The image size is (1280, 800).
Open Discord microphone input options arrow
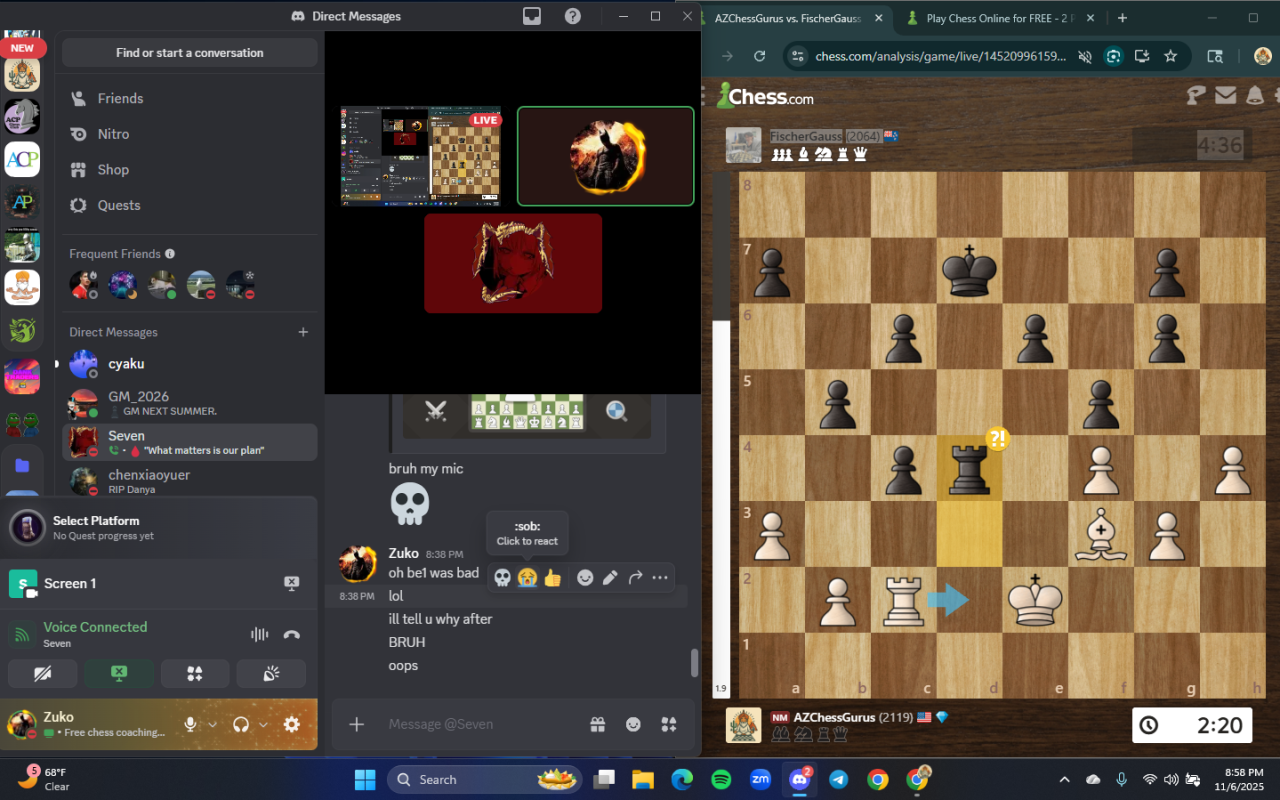point(212,724)
